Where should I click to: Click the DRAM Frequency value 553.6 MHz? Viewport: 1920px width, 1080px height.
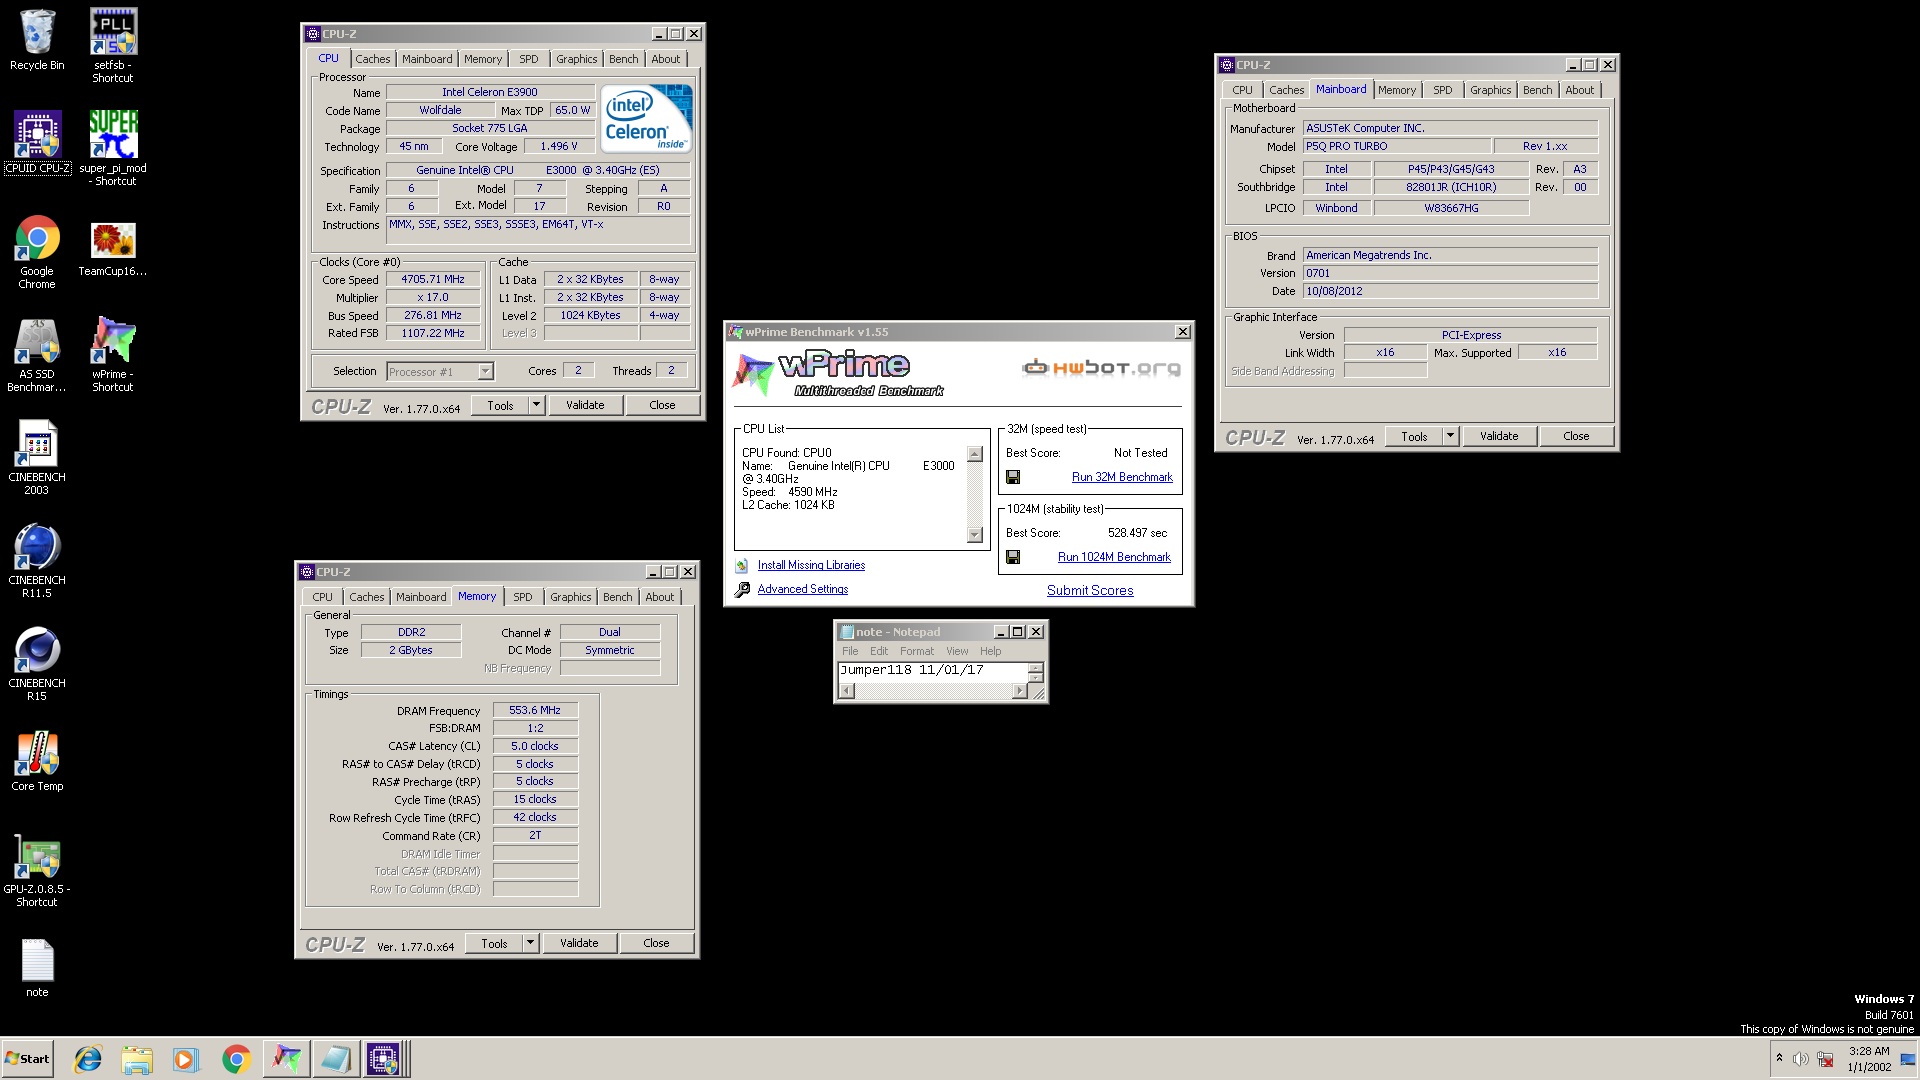point(535,711)
